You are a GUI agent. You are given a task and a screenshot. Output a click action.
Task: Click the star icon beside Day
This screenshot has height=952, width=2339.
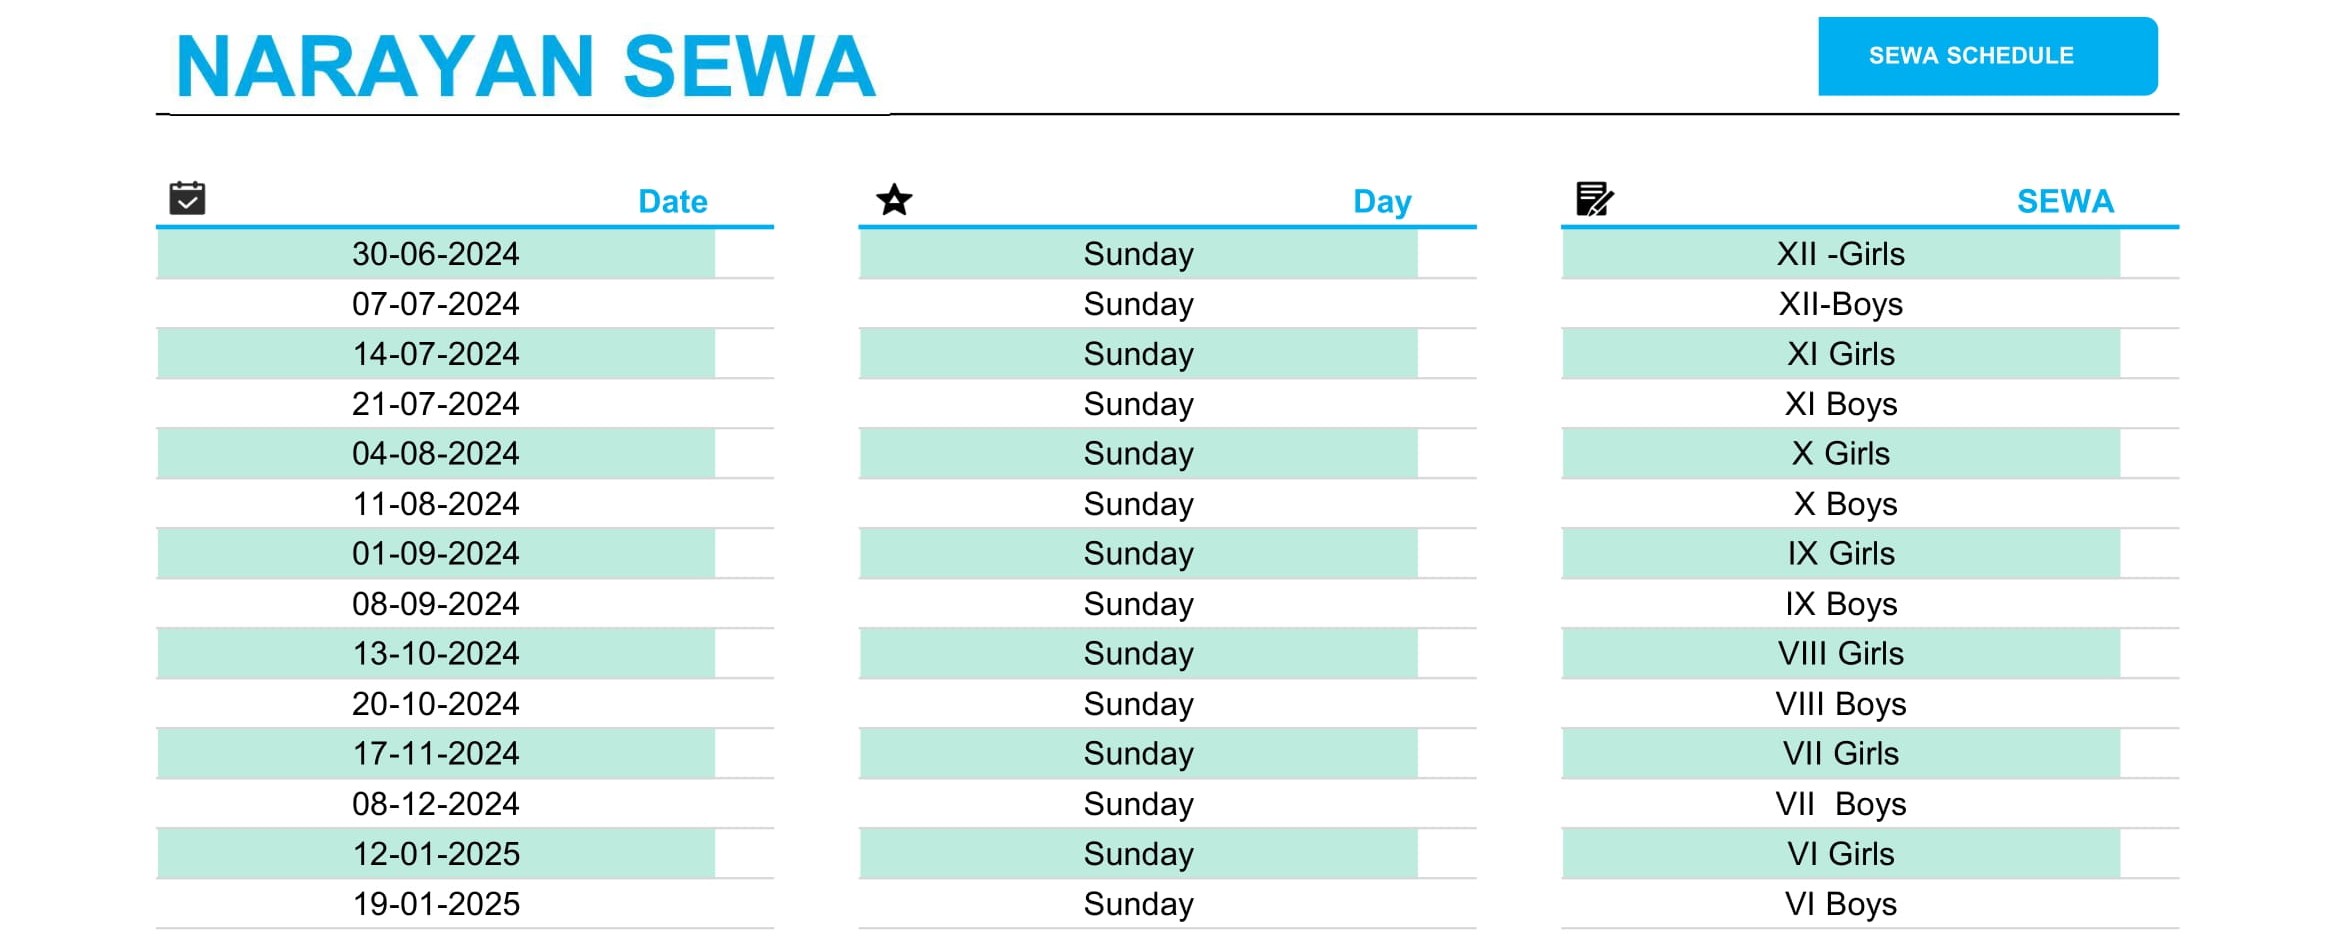point(894,199)
